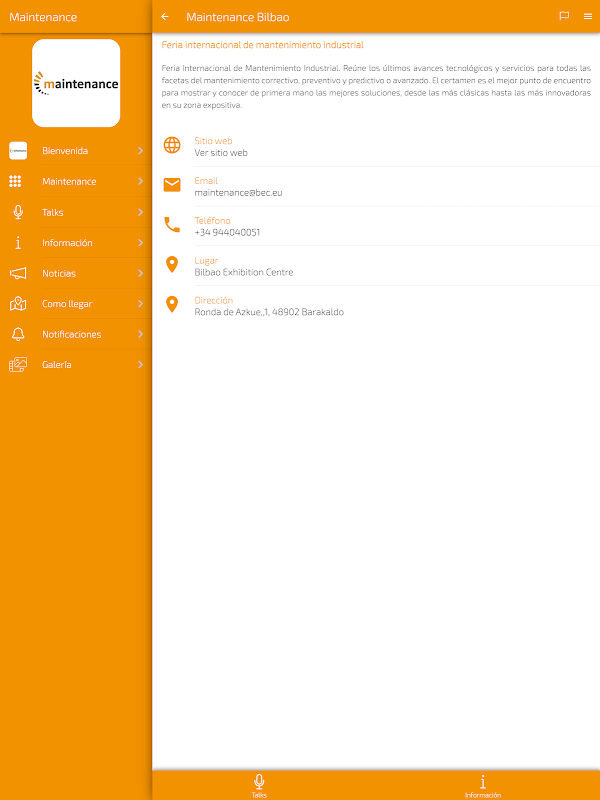Click the phone icon for Teléfono
The height and width of the screenshot is (800, 600).
click(x=172, y=224)
